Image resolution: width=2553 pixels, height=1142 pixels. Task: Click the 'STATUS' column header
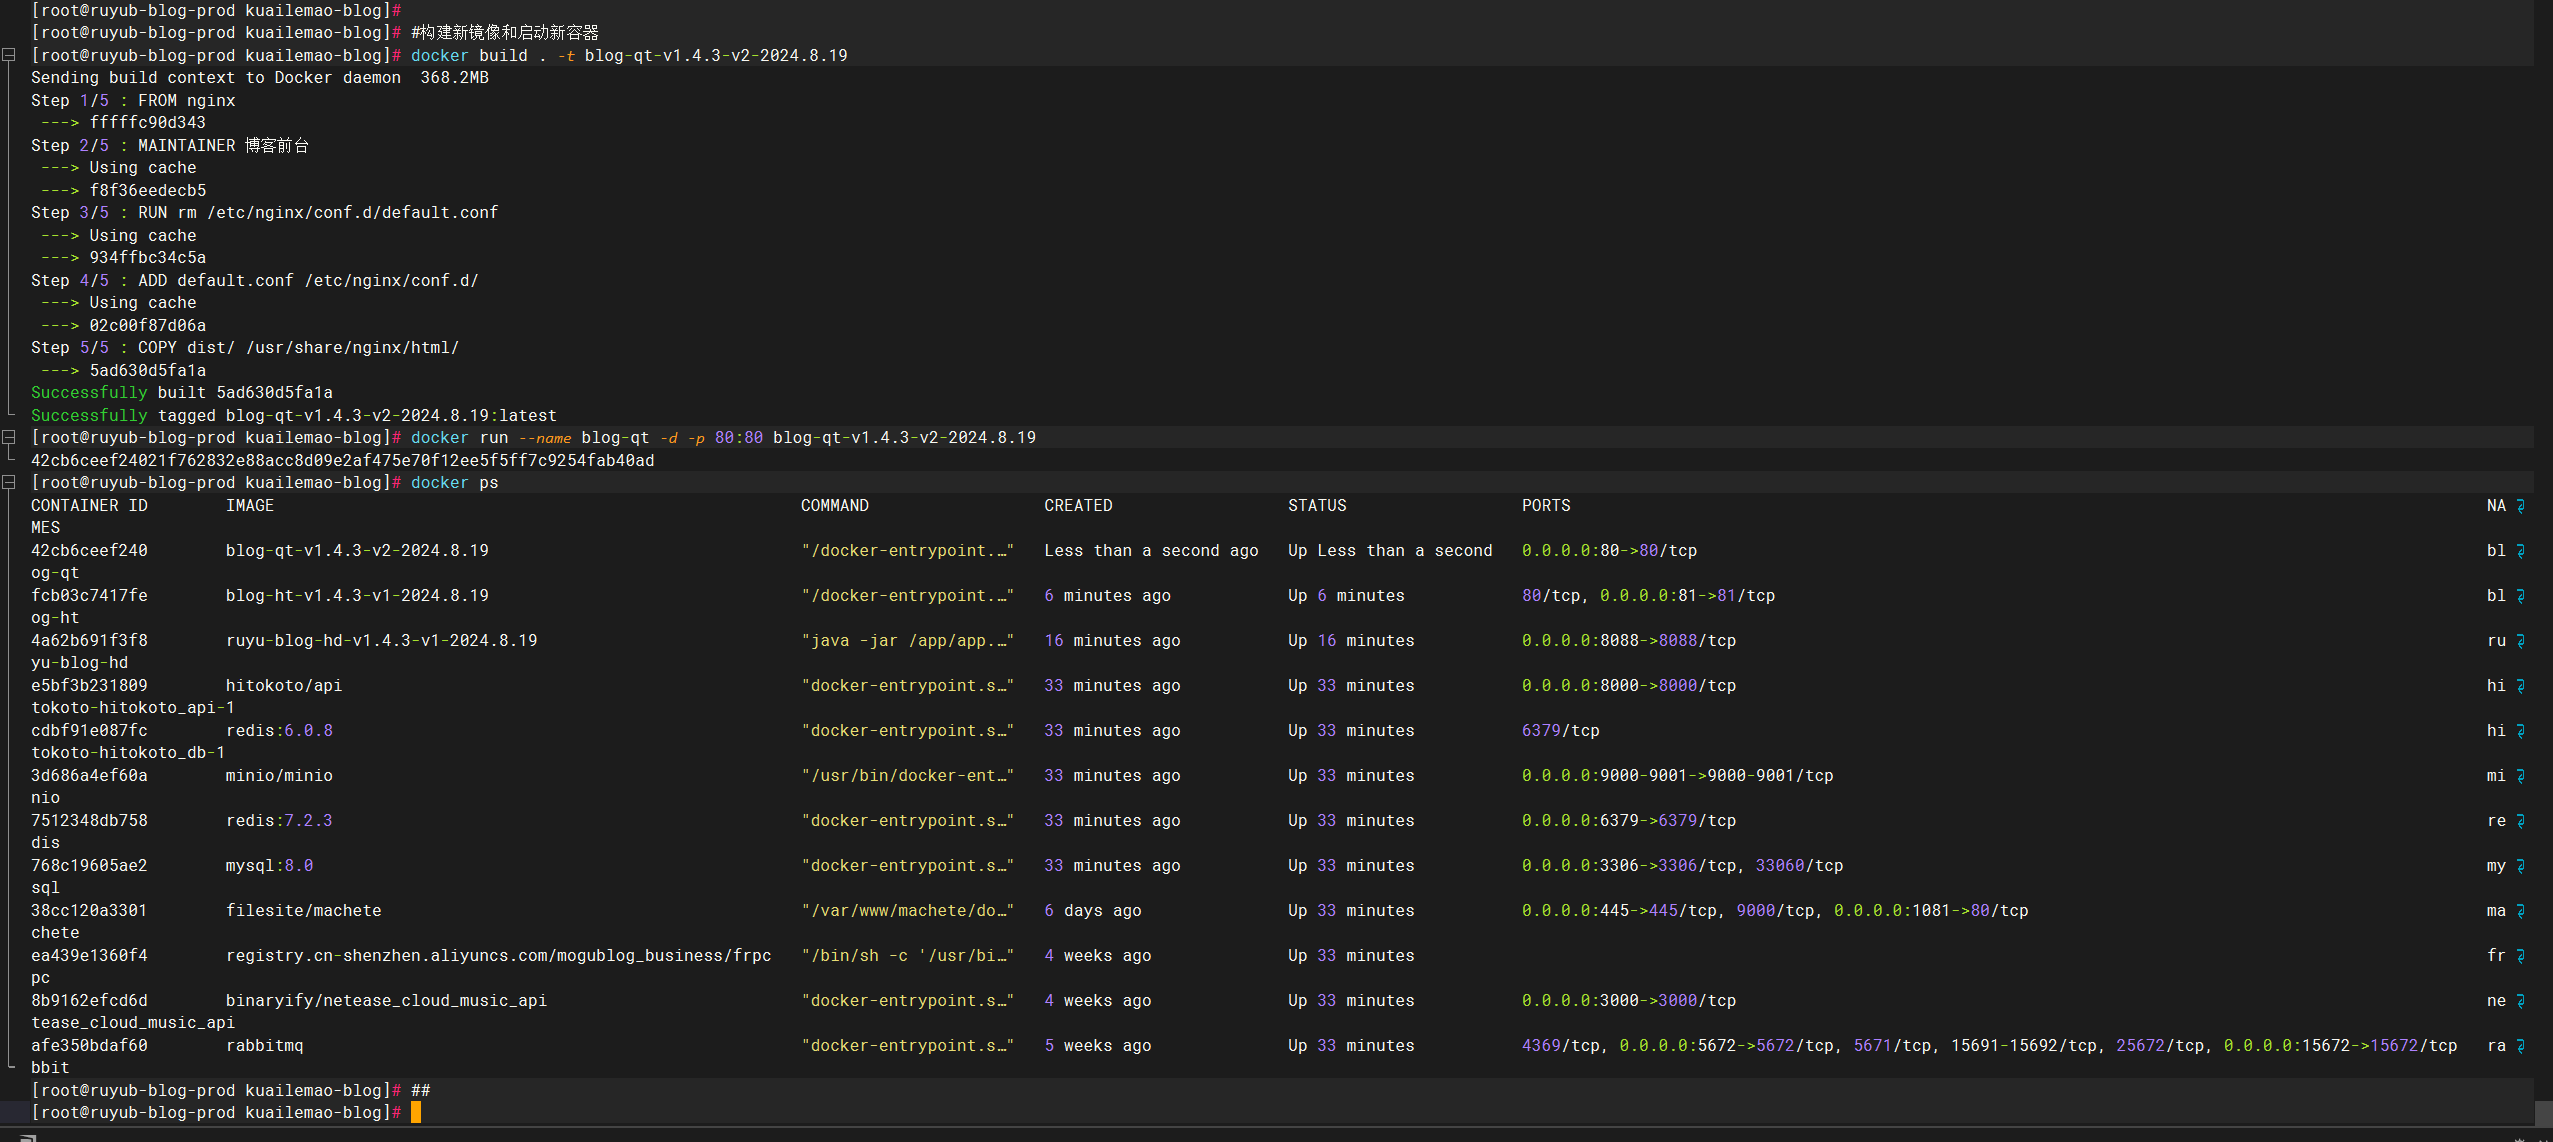click(x=1317, y=506)
